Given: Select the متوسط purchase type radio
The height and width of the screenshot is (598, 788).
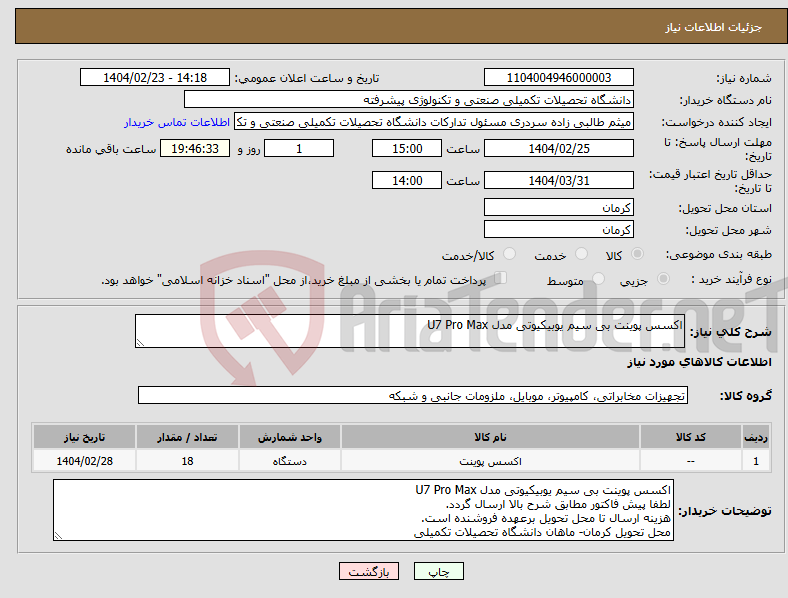Looking at the screenshot, I should pyautogui.click(x=598, y=279).
